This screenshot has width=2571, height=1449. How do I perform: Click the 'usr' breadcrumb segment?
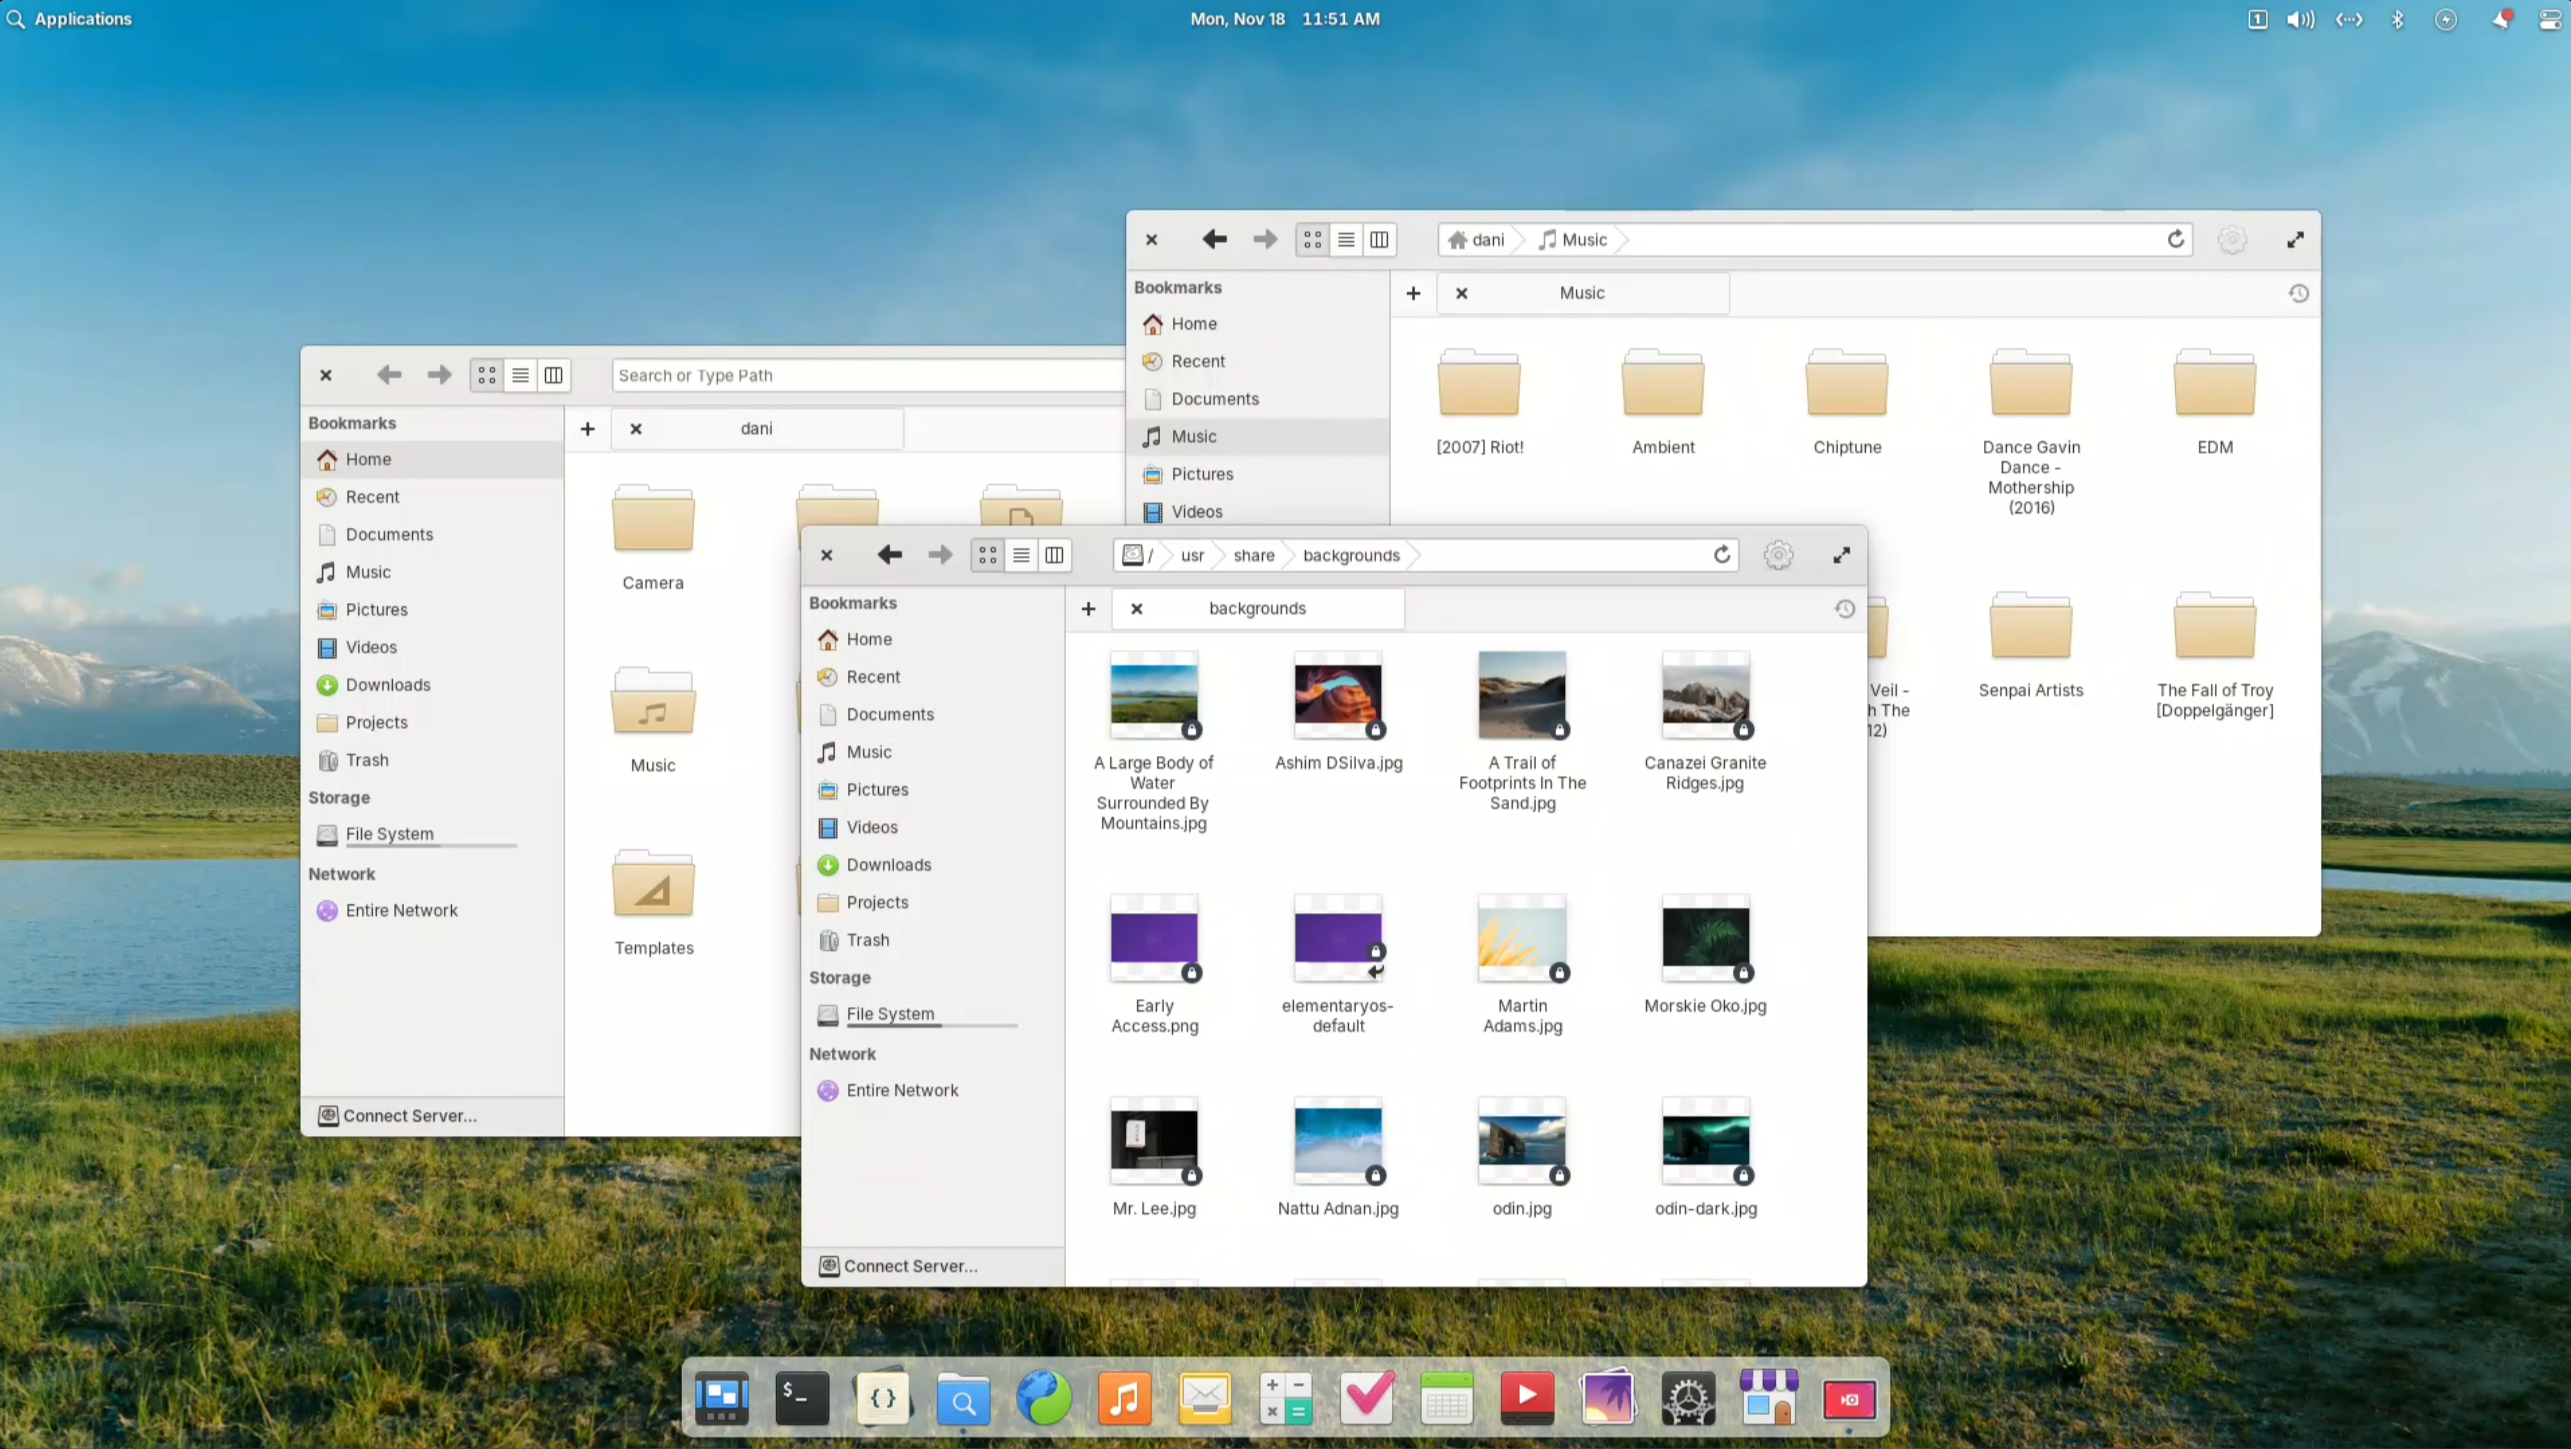point(1192,555)
